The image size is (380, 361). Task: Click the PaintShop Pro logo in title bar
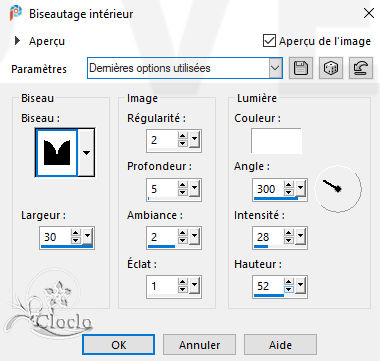16,13
